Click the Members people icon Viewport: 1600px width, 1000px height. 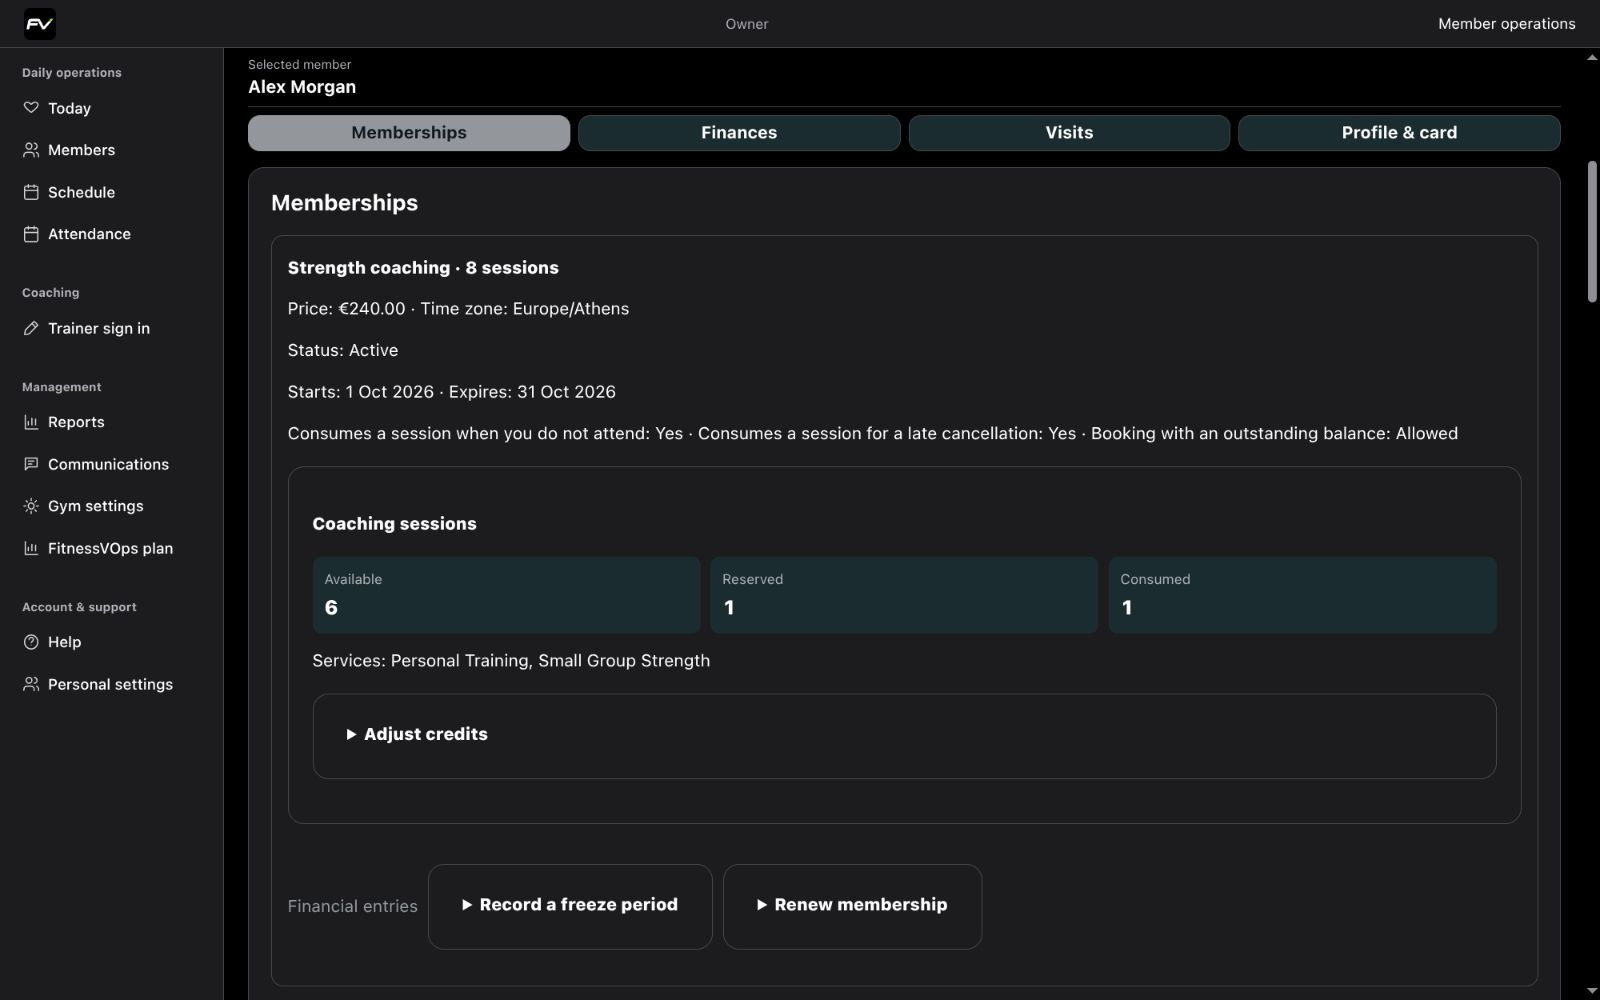31,150
